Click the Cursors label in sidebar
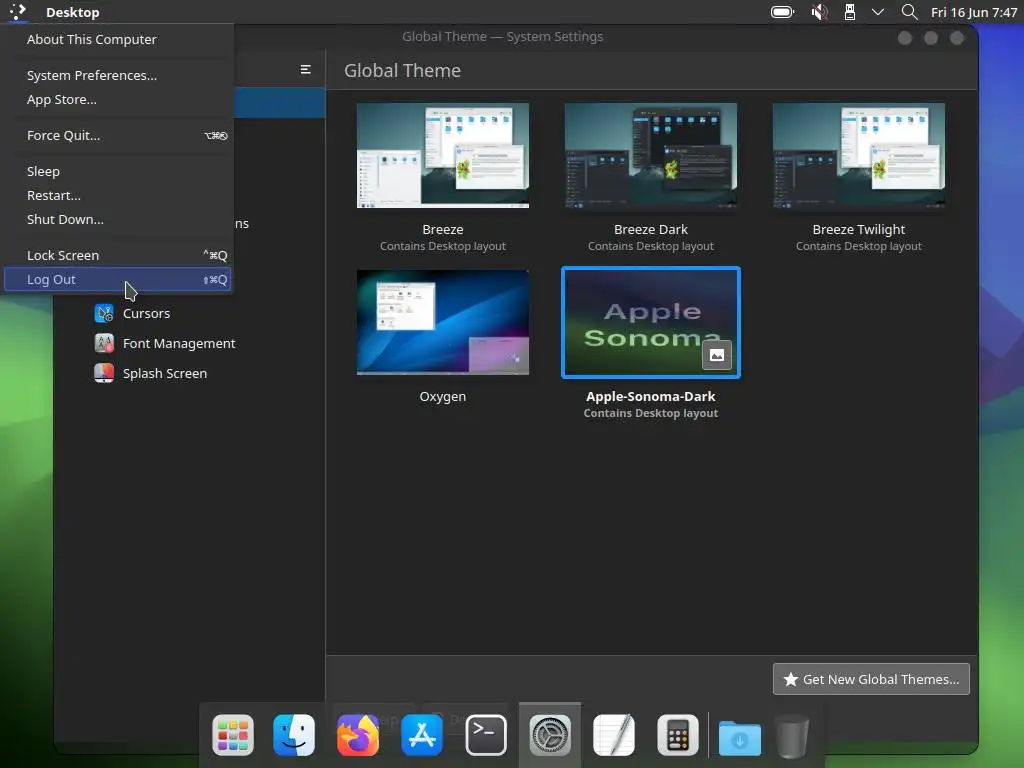The height and width of the screenshot is (768, 1024). [x=146, y=313]
